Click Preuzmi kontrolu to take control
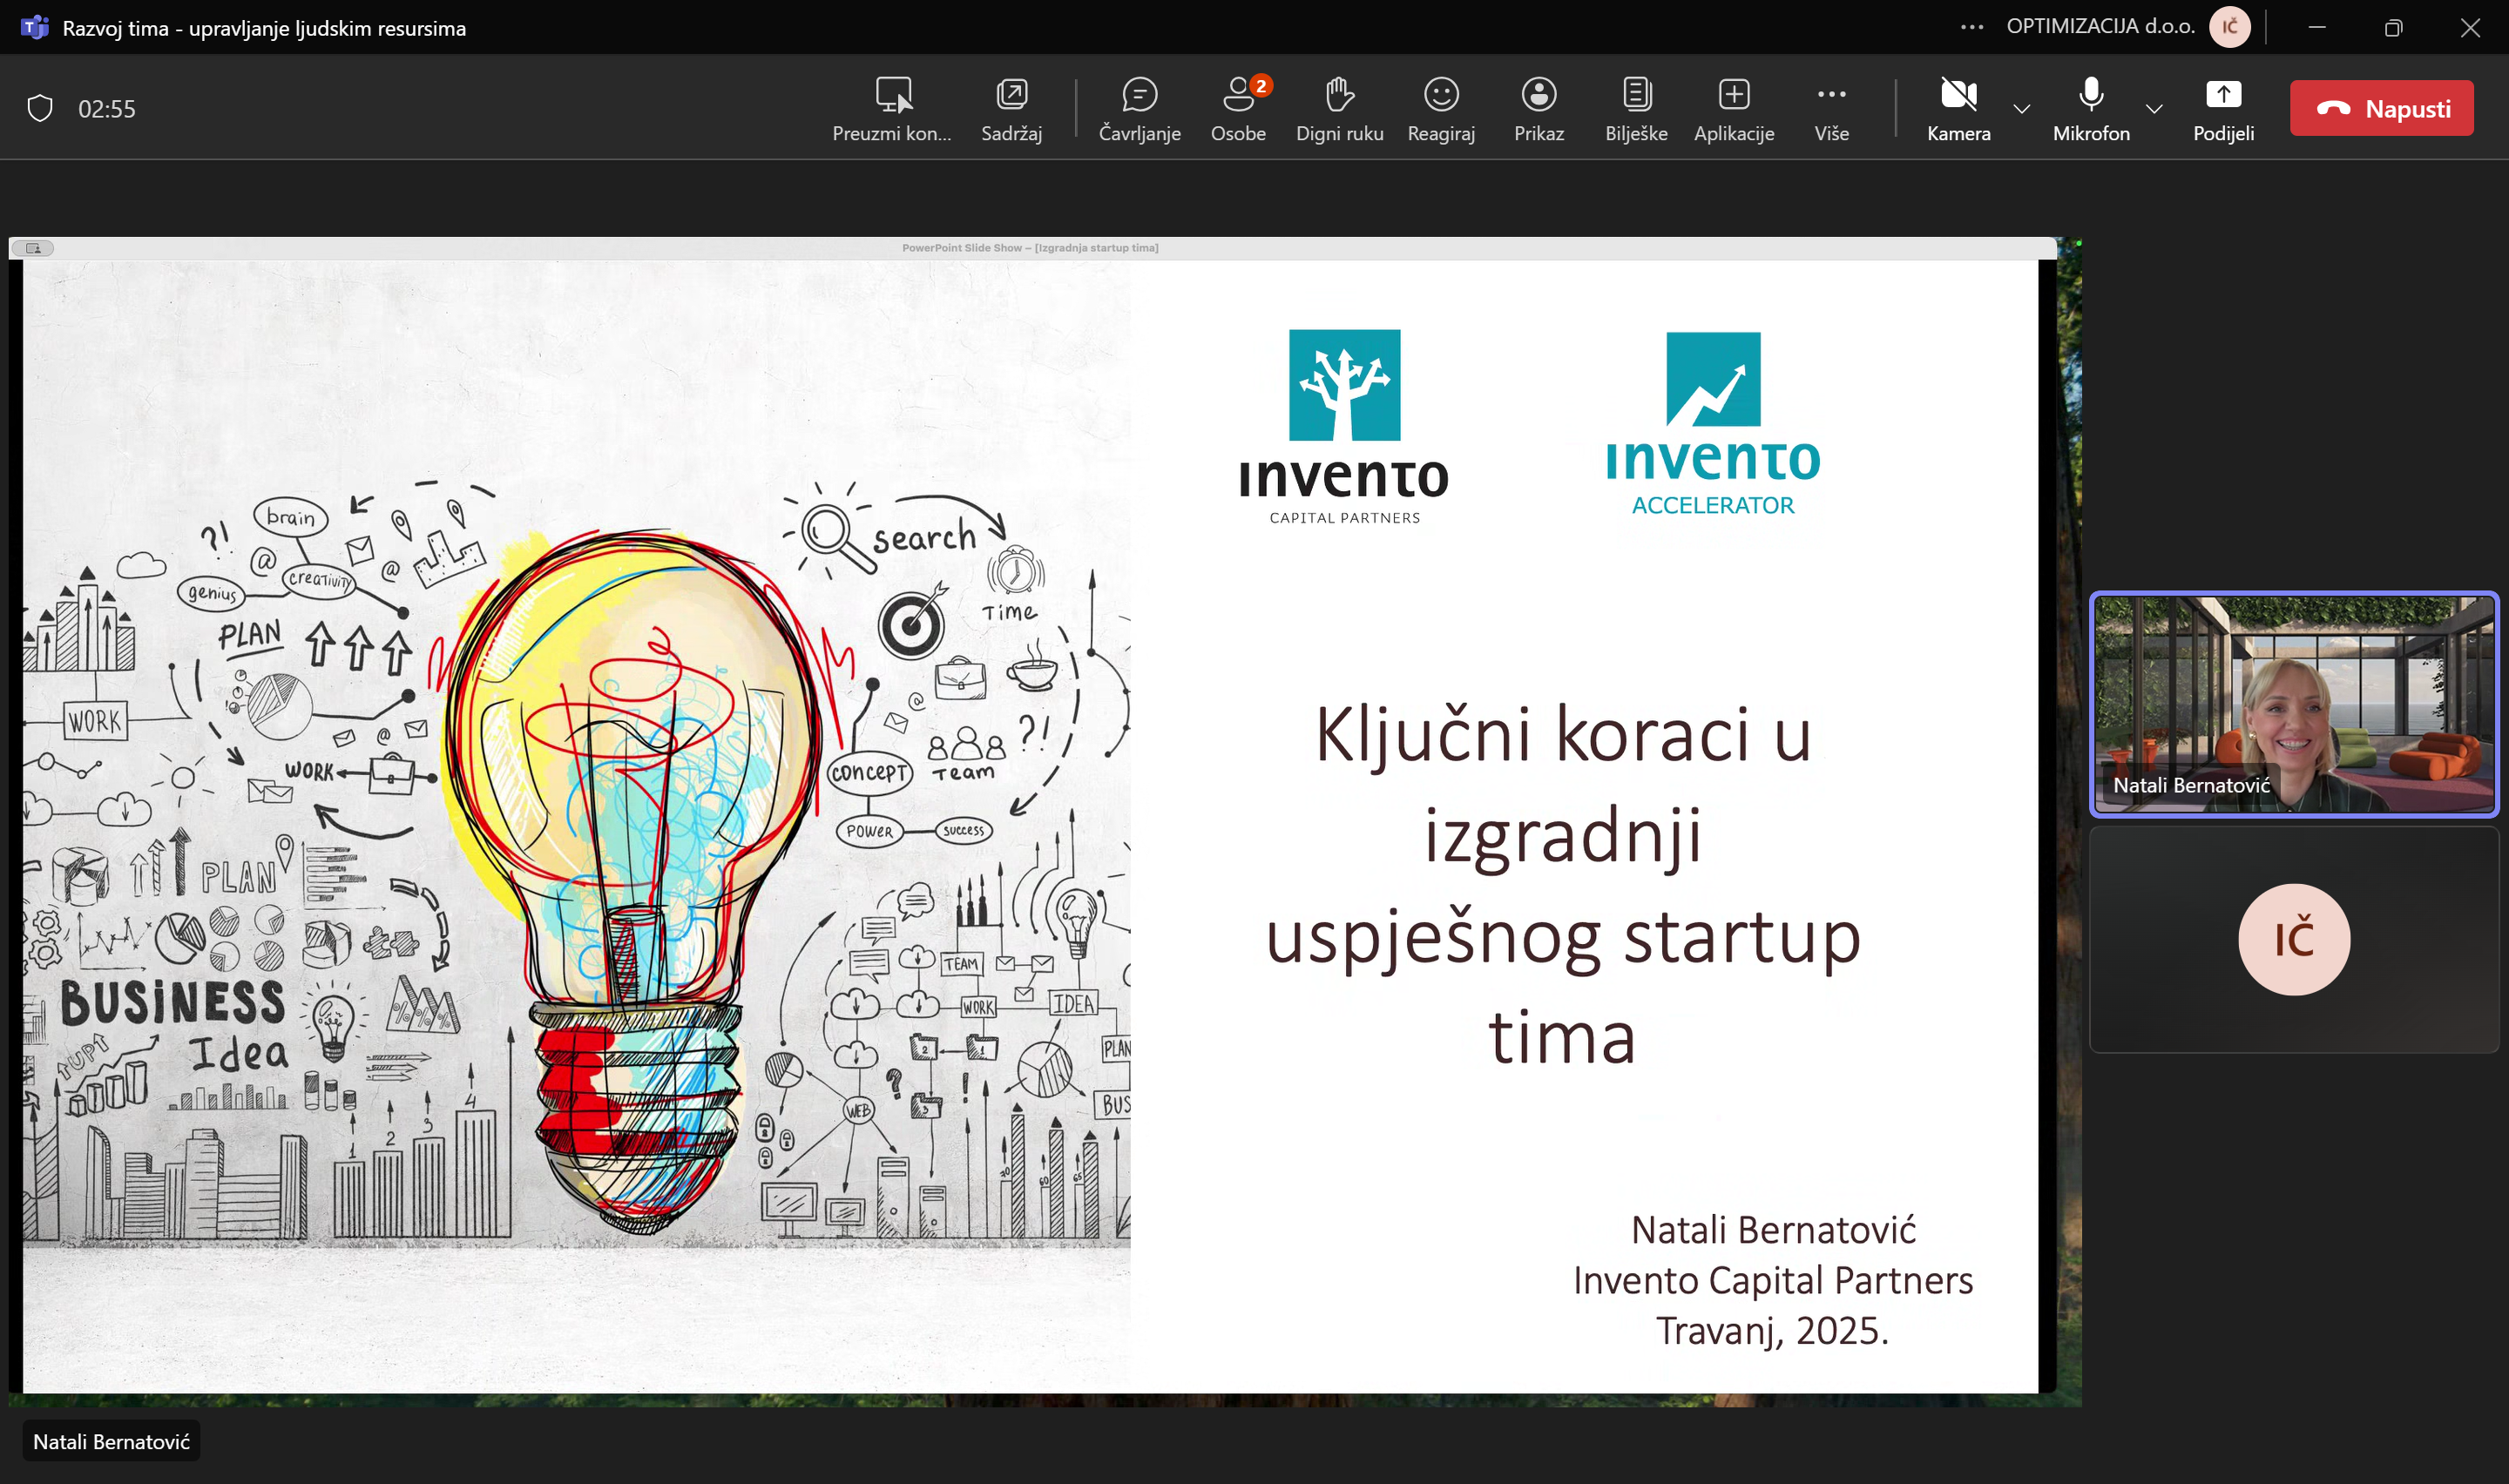The height and width of the screenshot is (1484, 2509). tap(892, 108)
